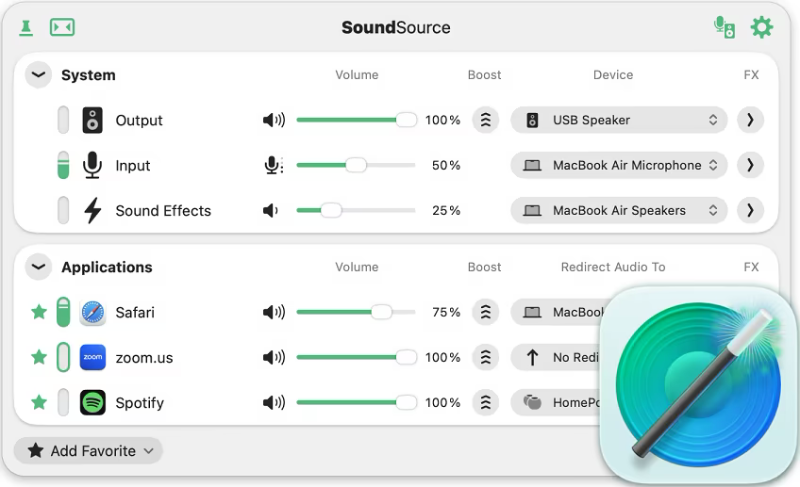
Task: Mute the Output speaker volume icon
Action: [273, 120]
